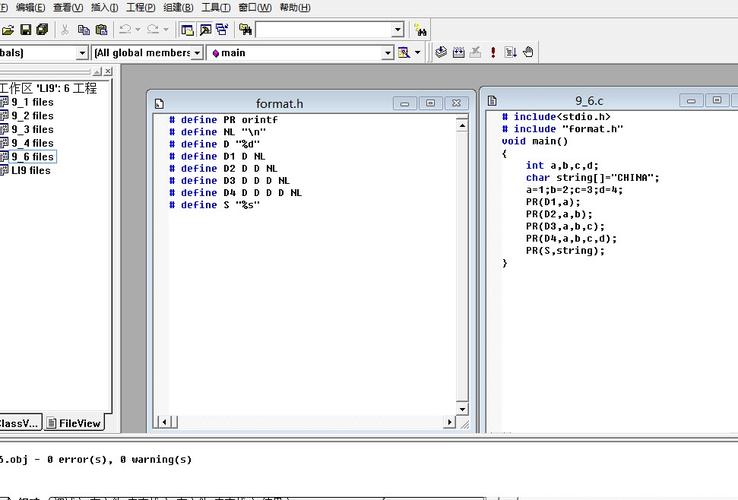Select the 9_6 files project node
The width and height of the screenshot is (738, 500).
coord(32,157)
